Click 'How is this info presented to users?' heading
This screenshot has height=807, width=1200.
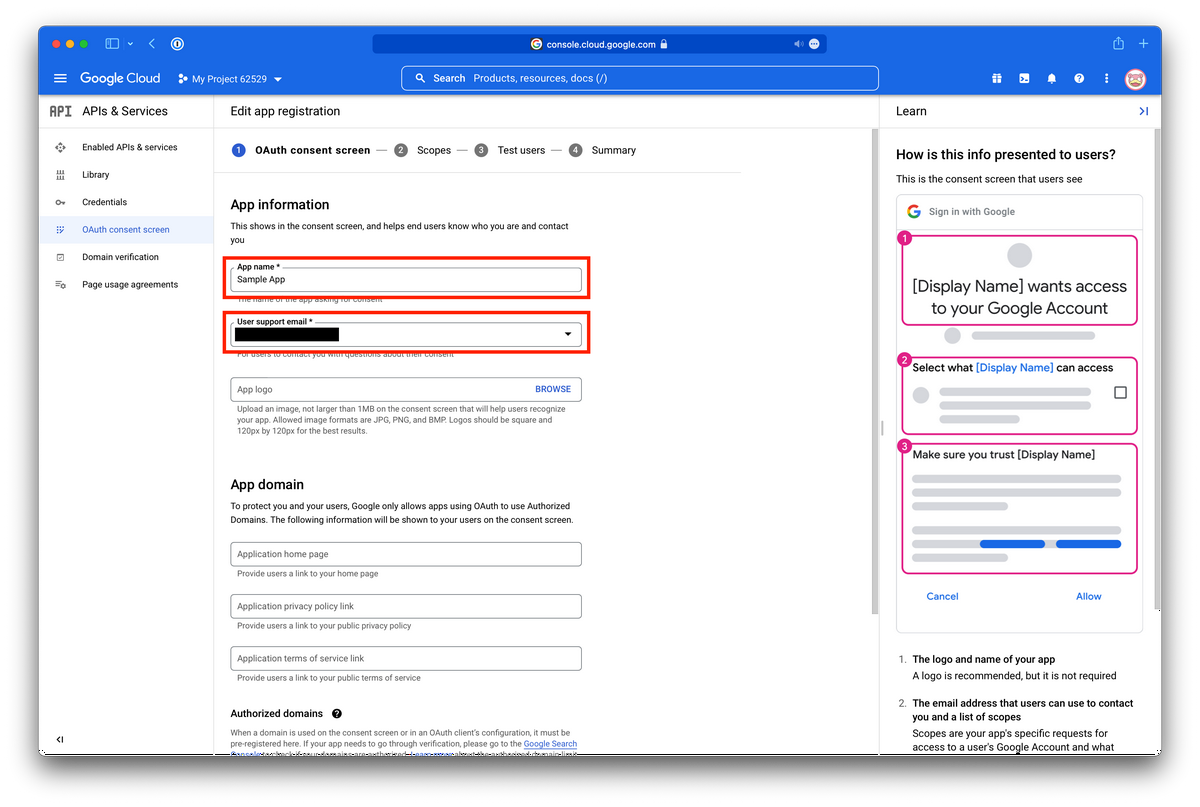(1006, 155)
